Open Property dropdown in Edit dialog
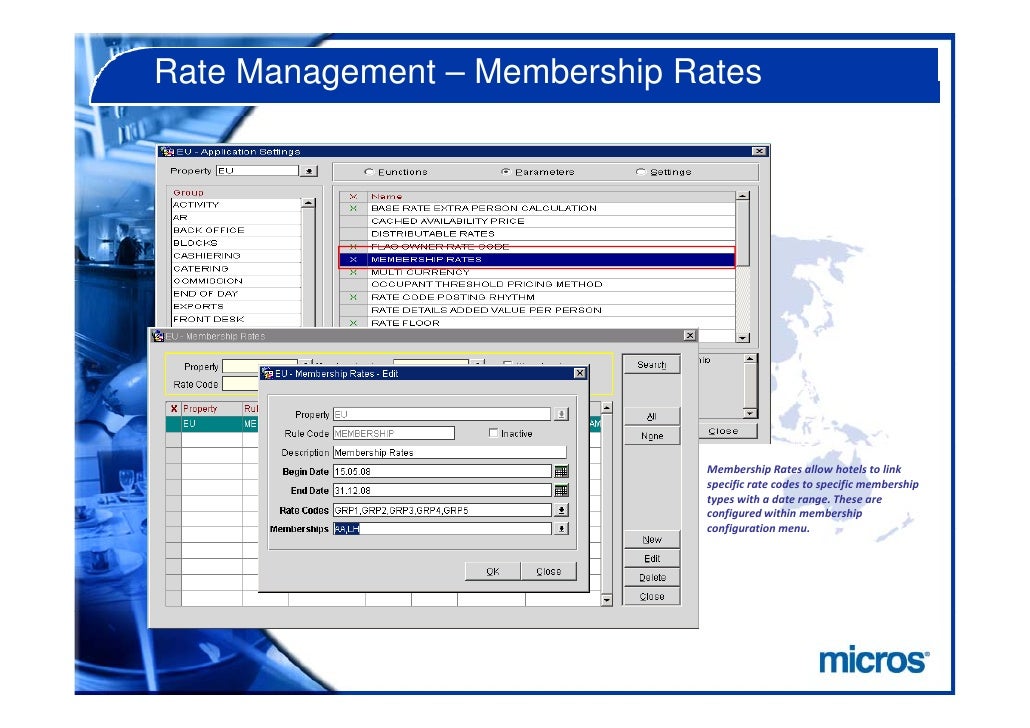Viewport: 1030px width, 728px height. click(561, 414)
